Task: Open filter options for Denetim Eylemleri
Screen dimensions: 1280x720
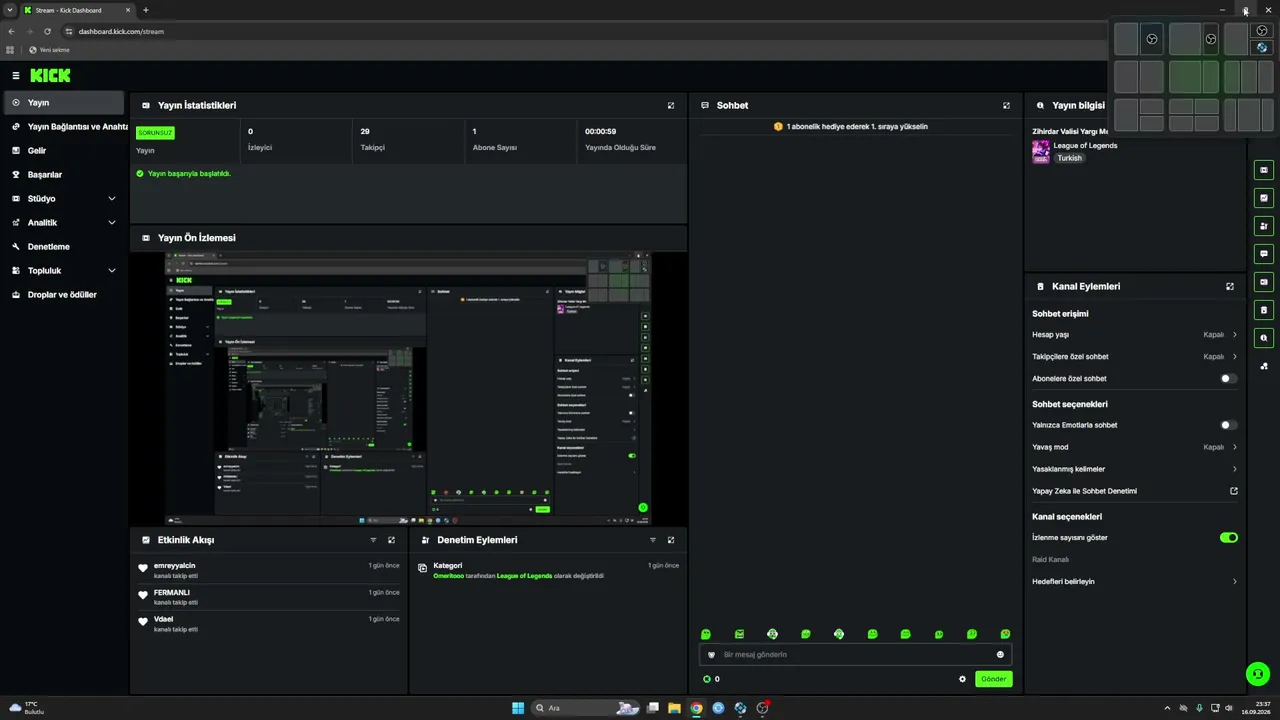Action: point(653,540)
